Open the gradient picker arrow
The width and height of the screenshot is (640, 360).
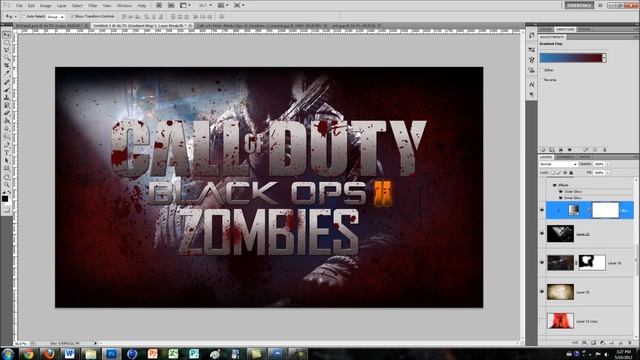(604, 58)
